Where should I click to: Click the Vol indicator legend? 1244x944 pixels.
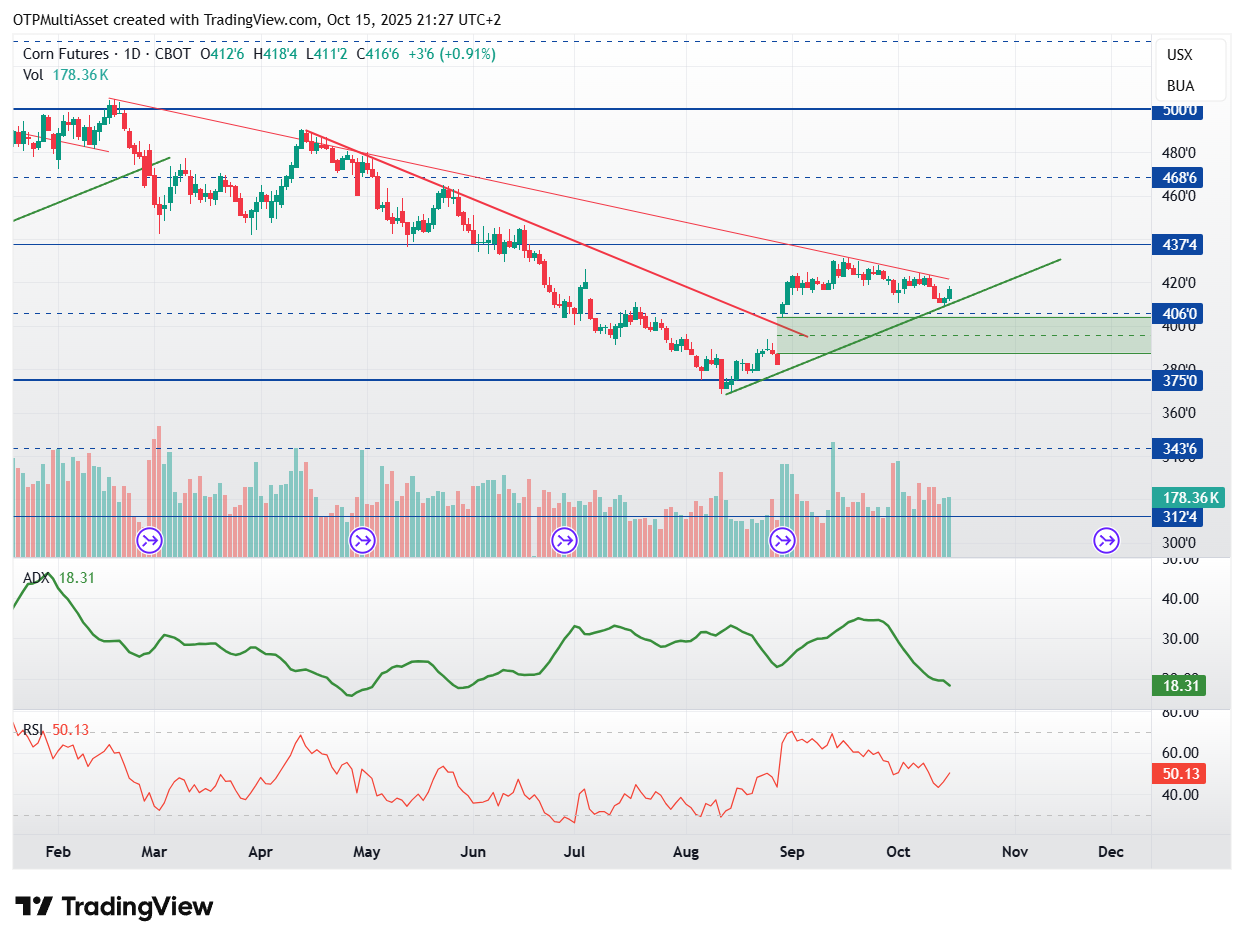click(x=66, y=74)
